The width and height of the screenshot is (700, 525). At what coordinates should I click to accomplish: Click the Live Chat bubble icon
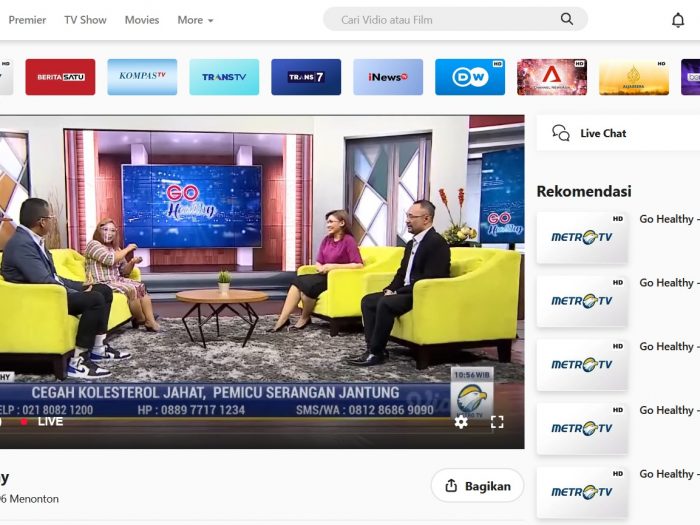point(561,133)
